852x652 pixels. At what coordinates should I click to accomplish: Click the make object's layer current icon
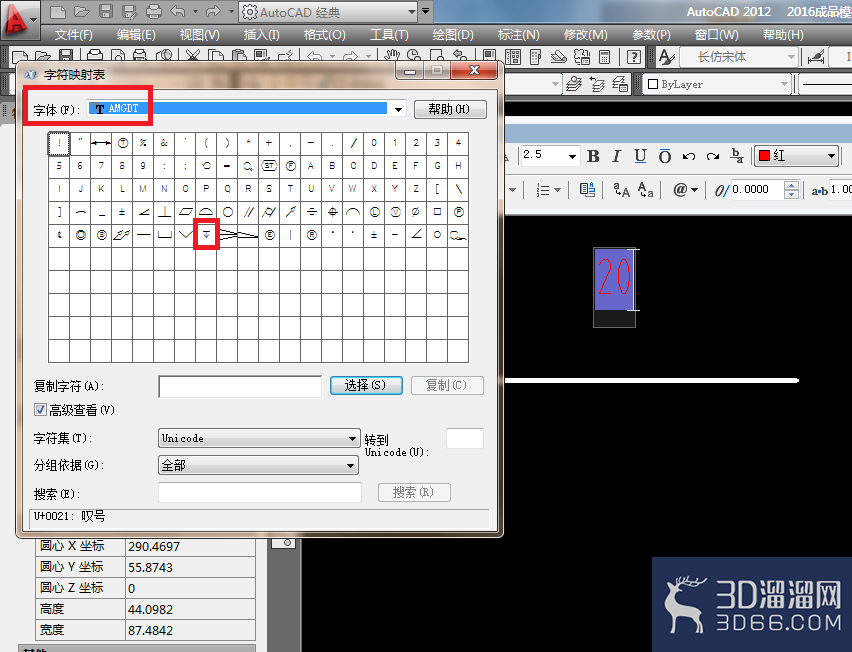pyautogui.click(x=574, y=84)
